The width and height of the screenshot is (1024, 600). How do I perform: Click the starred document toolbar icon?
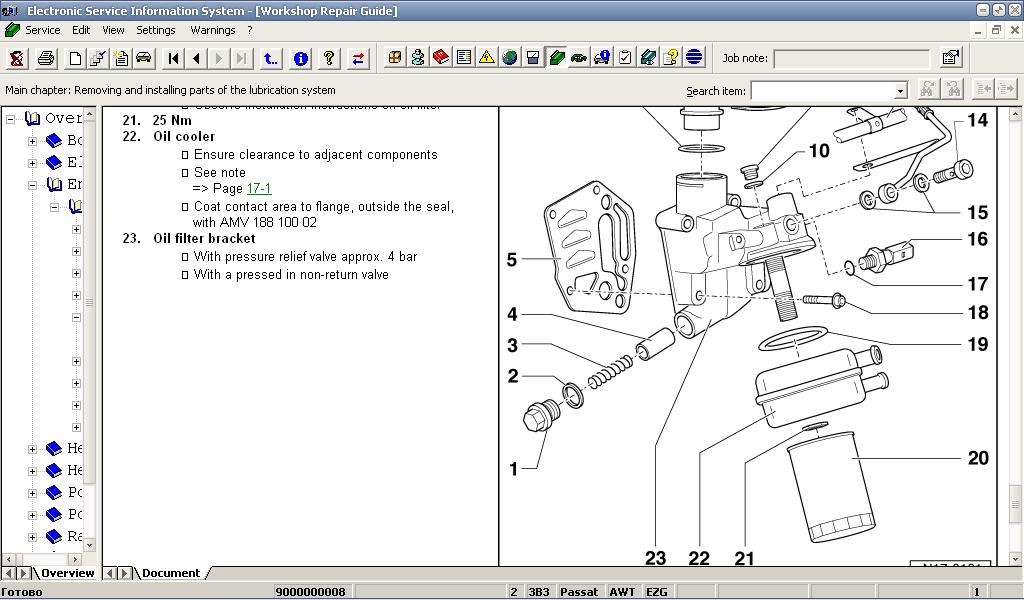tap(121, 58)
